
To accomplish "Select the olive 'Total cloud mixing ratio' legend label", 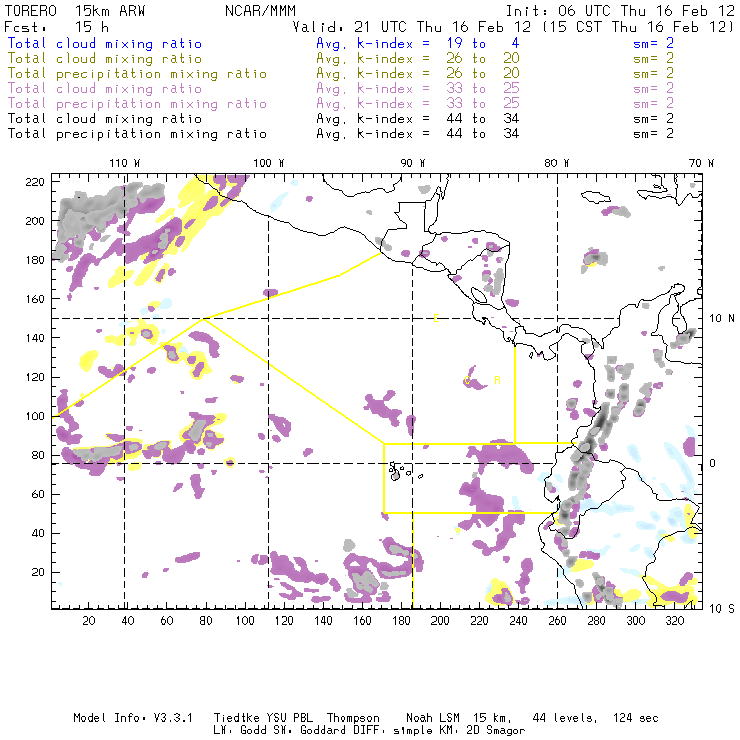I will click(105, 59).
